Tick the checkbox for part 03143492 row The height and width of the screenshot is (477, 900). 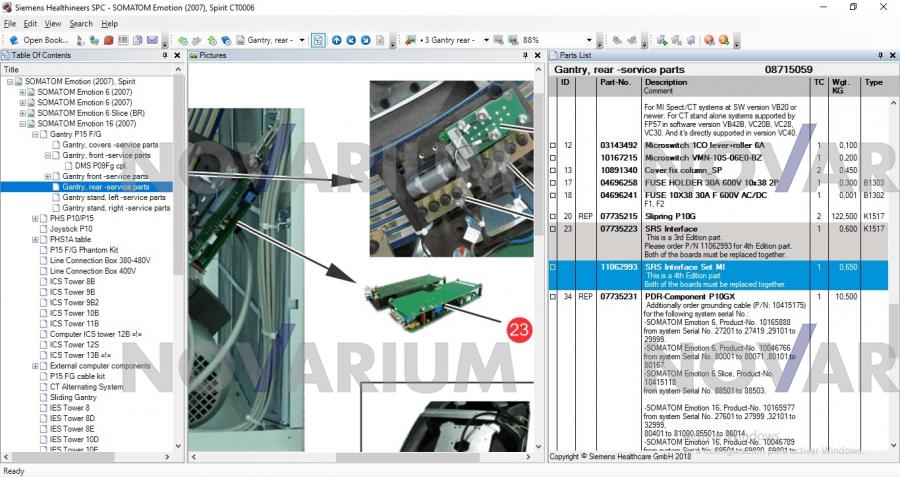[x=553, y=146]
